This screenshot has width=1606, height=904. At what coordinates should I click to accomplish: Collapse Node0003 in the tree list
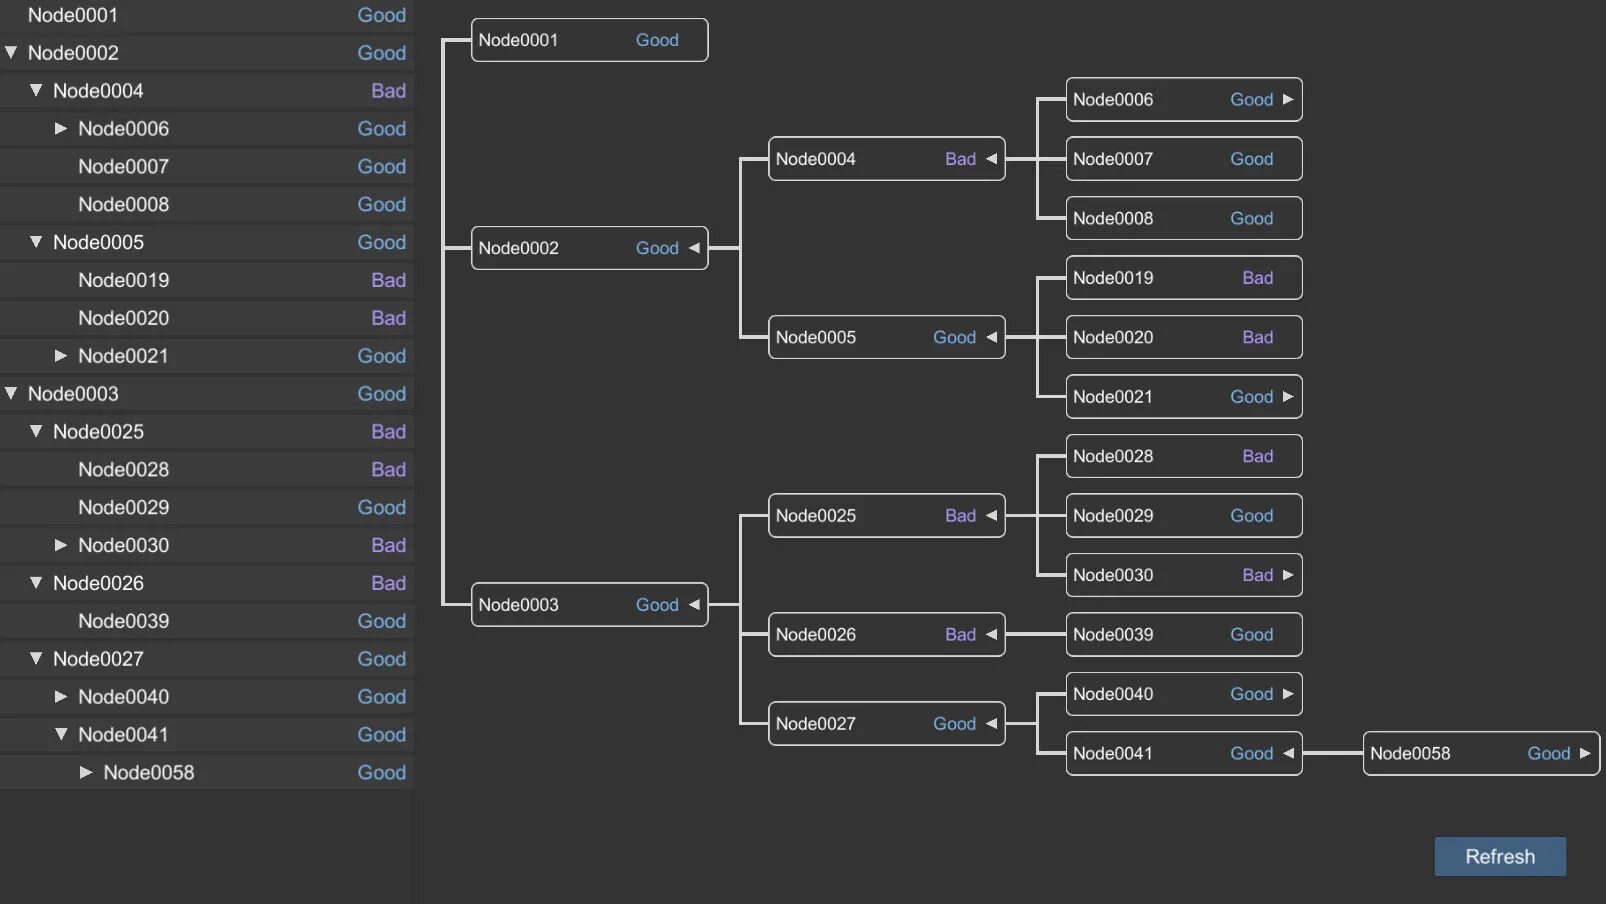point(11,393)
